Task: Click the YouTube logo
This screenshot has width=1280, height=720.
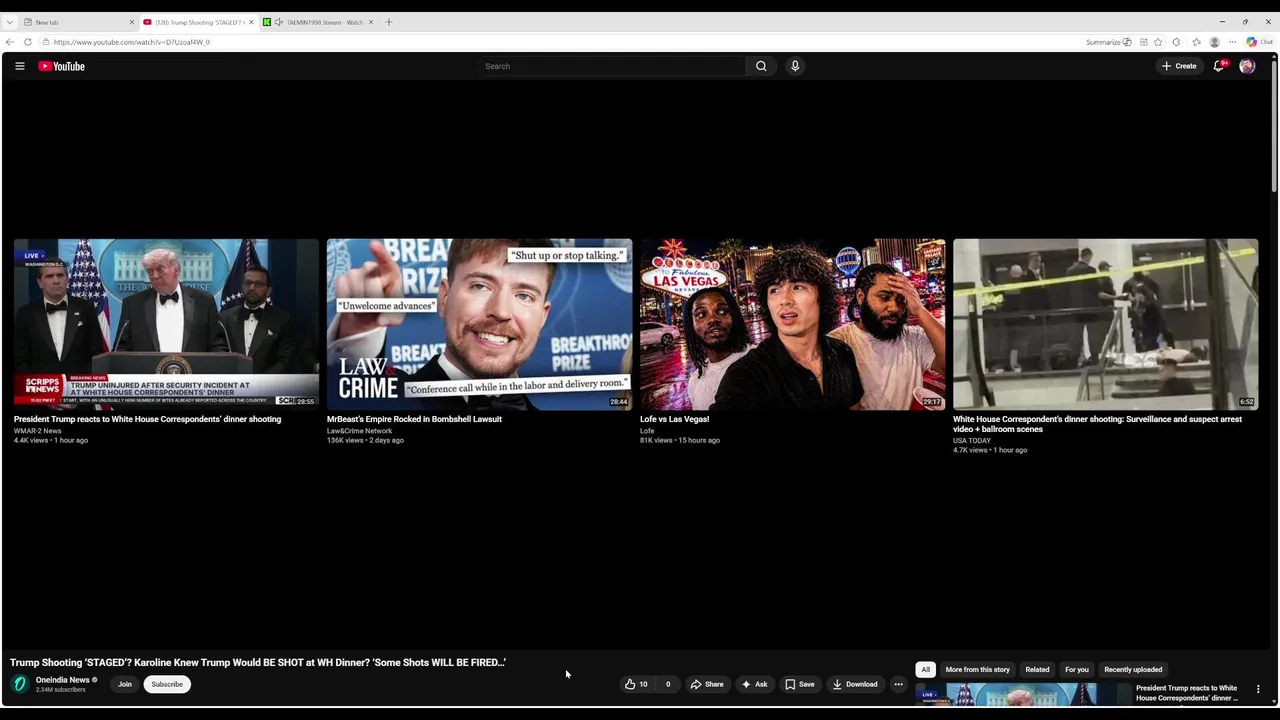Action: pos(62,66)
